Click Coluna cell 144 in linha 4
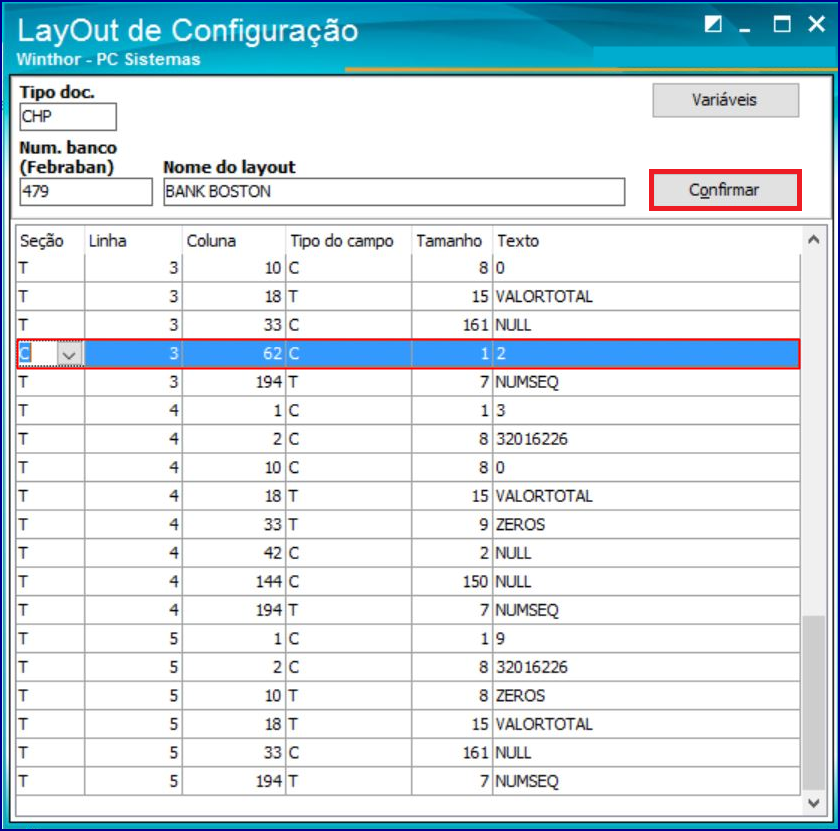 (234, 582)
